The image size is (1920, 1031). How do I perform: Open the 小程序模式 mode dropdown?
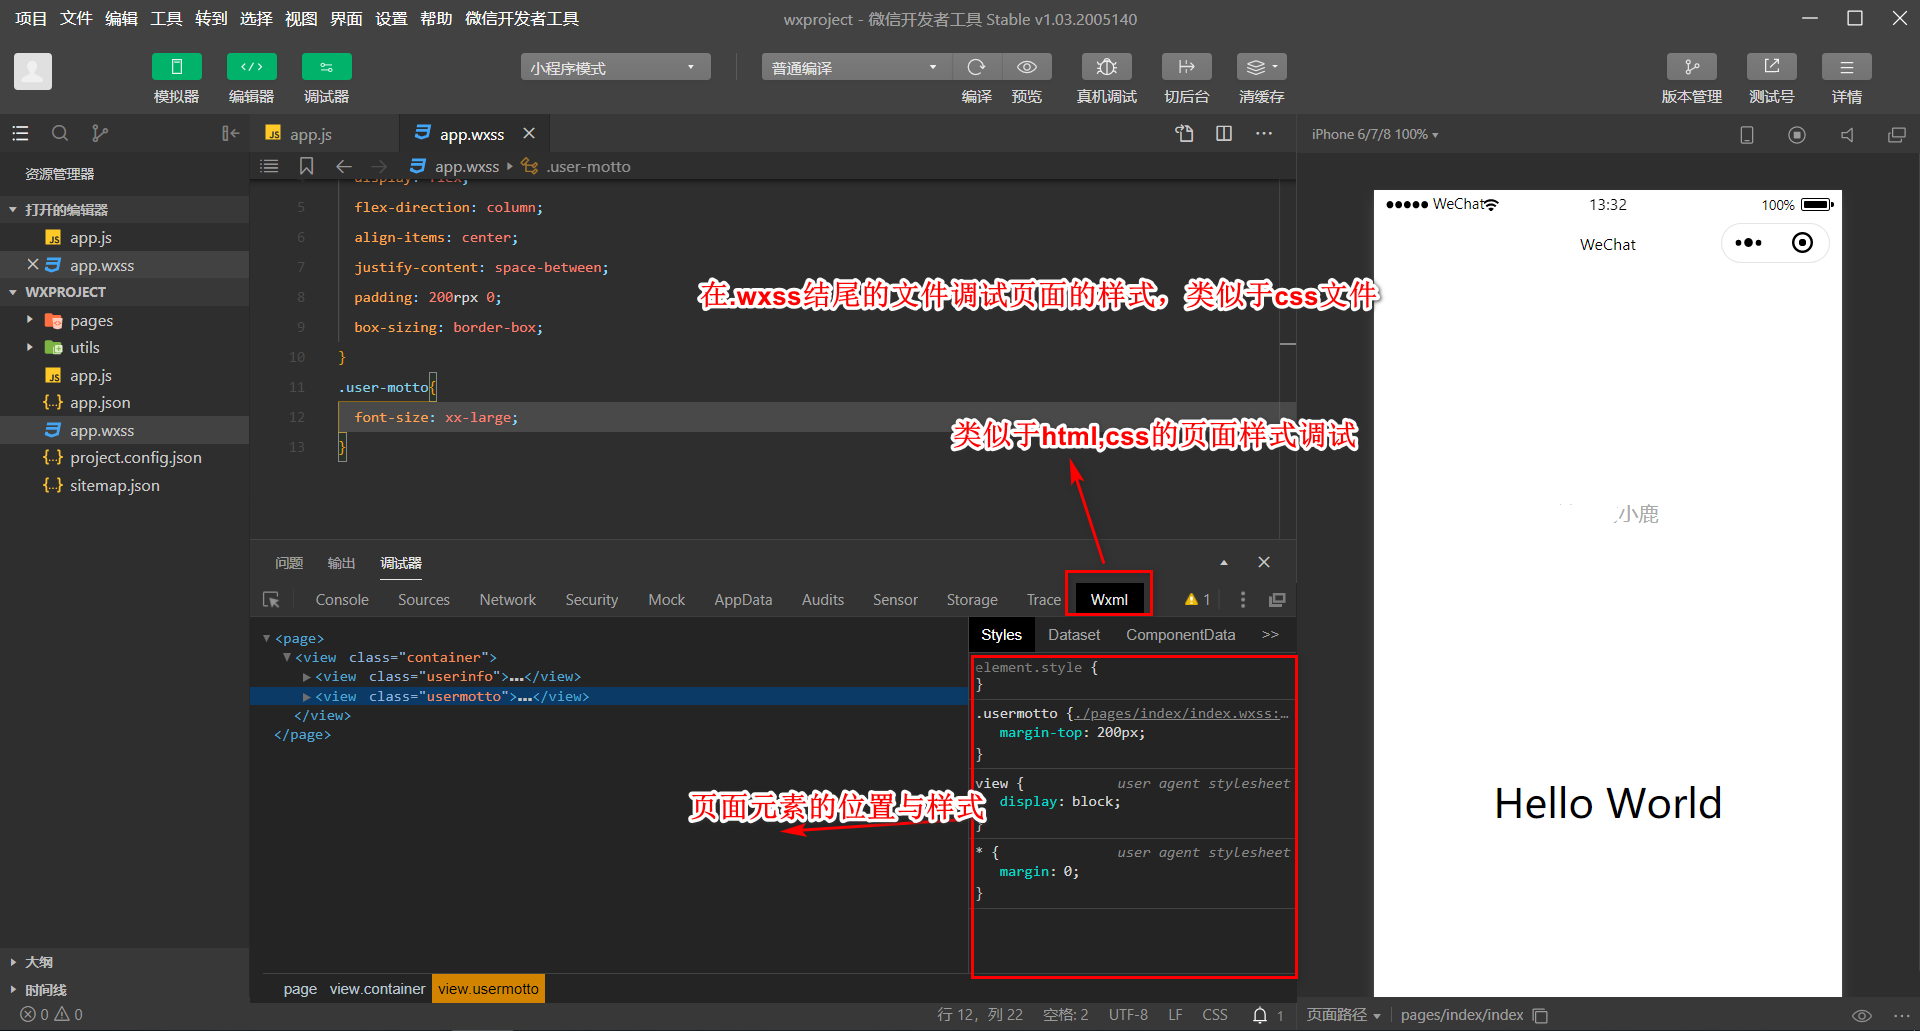tap(615, 67)
